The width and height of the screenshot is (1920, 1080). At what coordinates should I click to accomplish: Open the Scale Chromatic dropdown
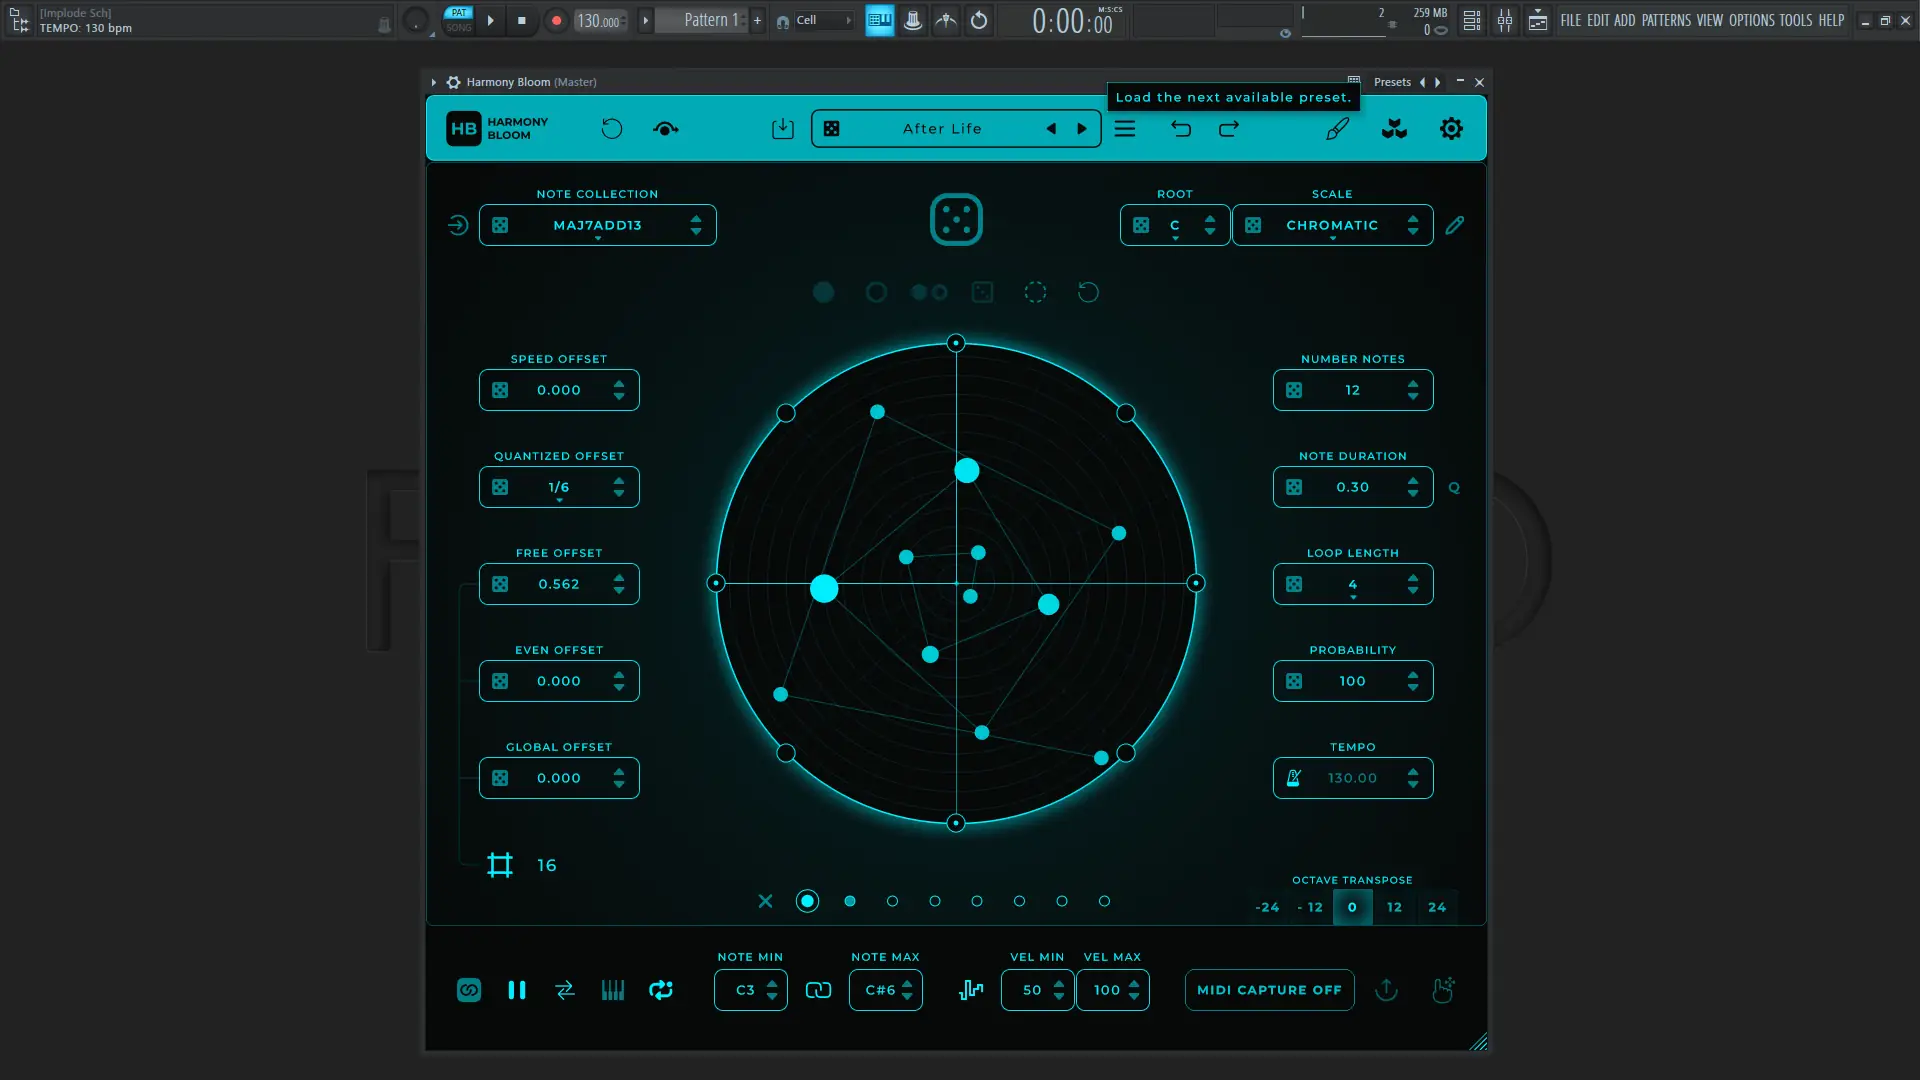1331,226
